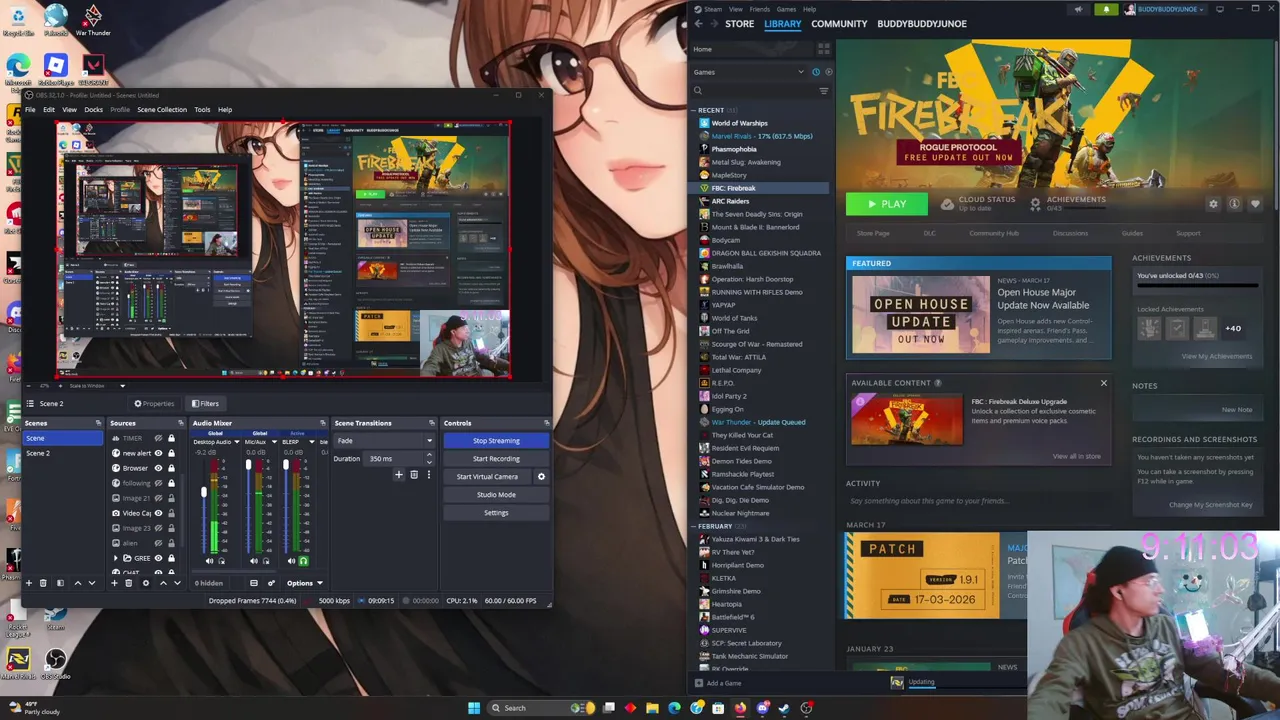Hide the Video Capture source
This screenshot has width=1280, height=720.
[x=158, y=513]
